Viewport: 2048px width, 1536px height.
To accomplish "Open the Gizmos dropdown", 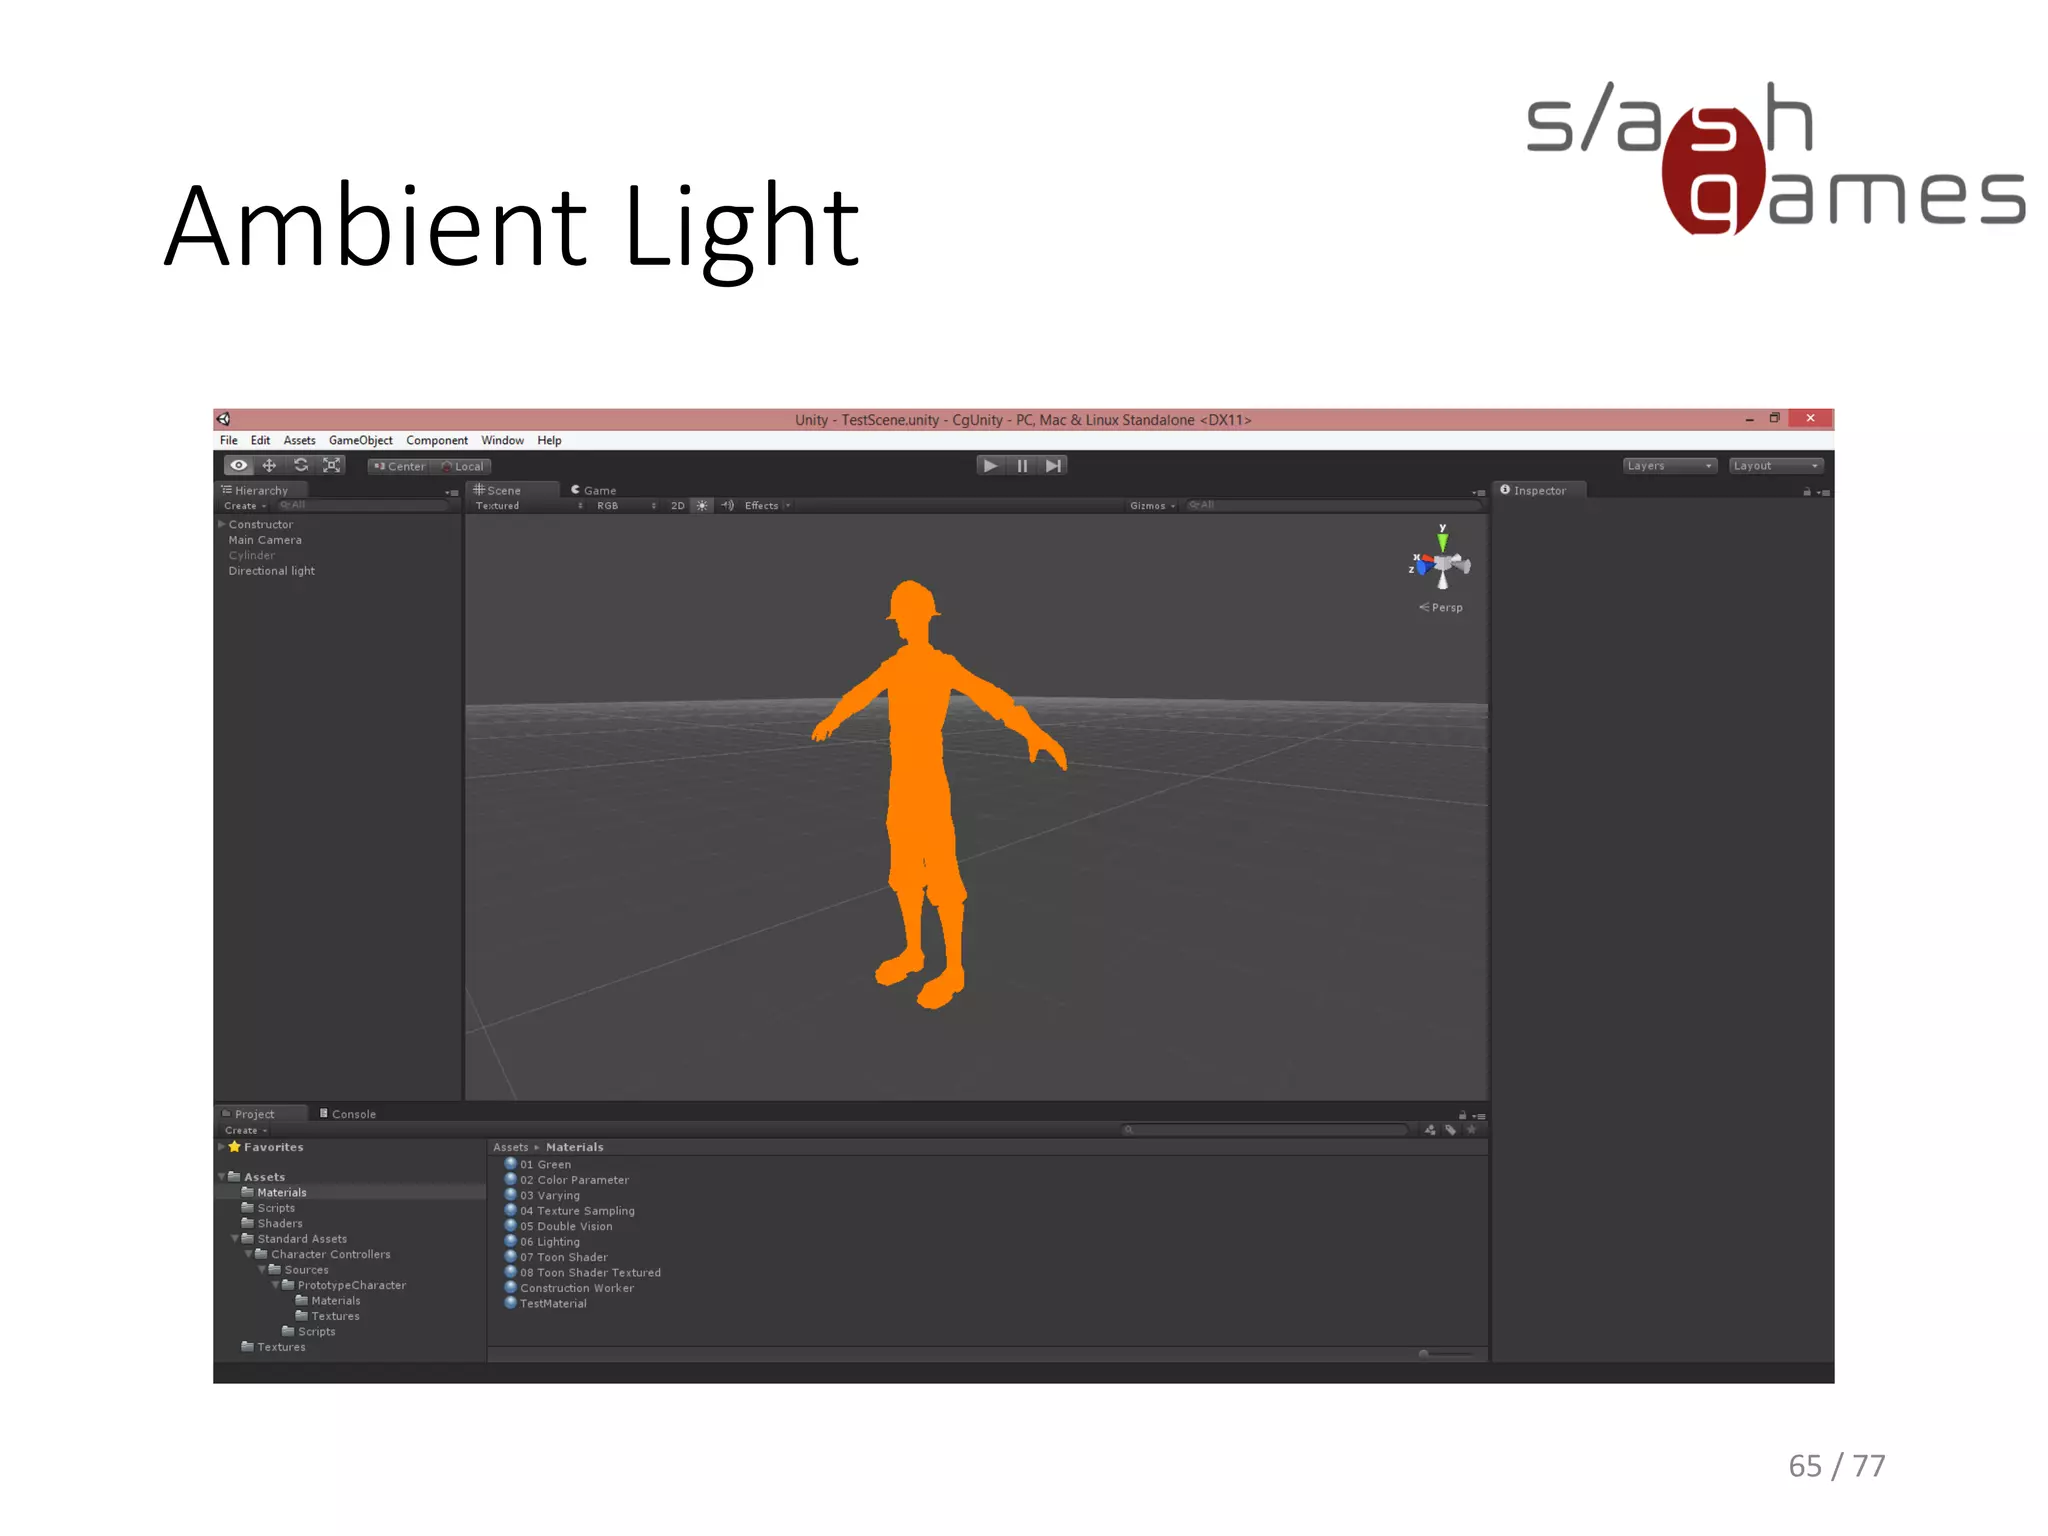I will 1152,505.
